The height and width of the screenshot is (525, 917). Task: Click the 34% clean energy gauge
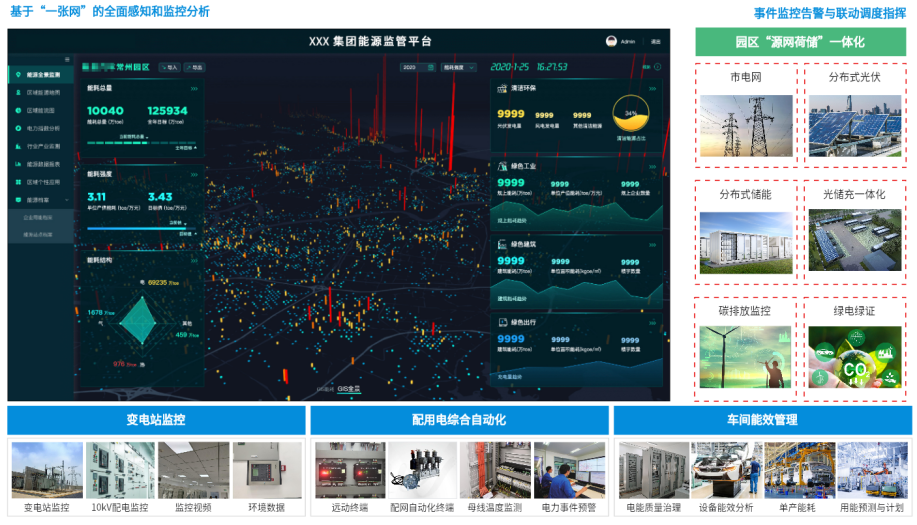click(630, 113)
